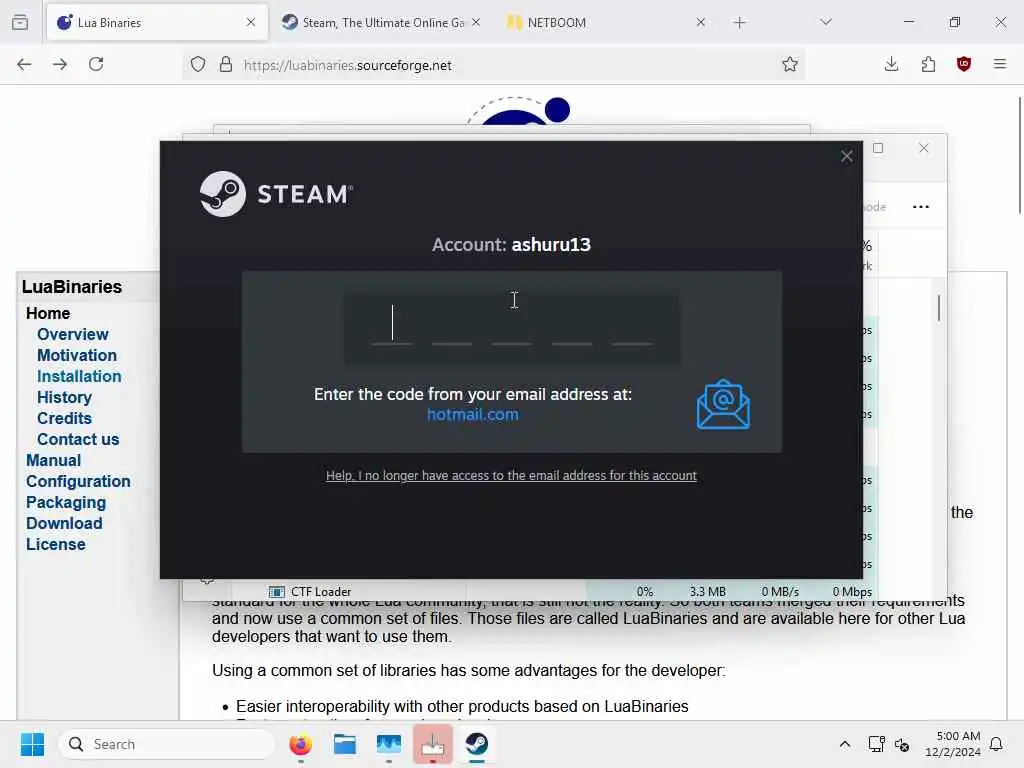Open the History sidebar link
Screen dimensions: 1024x768
65,397
